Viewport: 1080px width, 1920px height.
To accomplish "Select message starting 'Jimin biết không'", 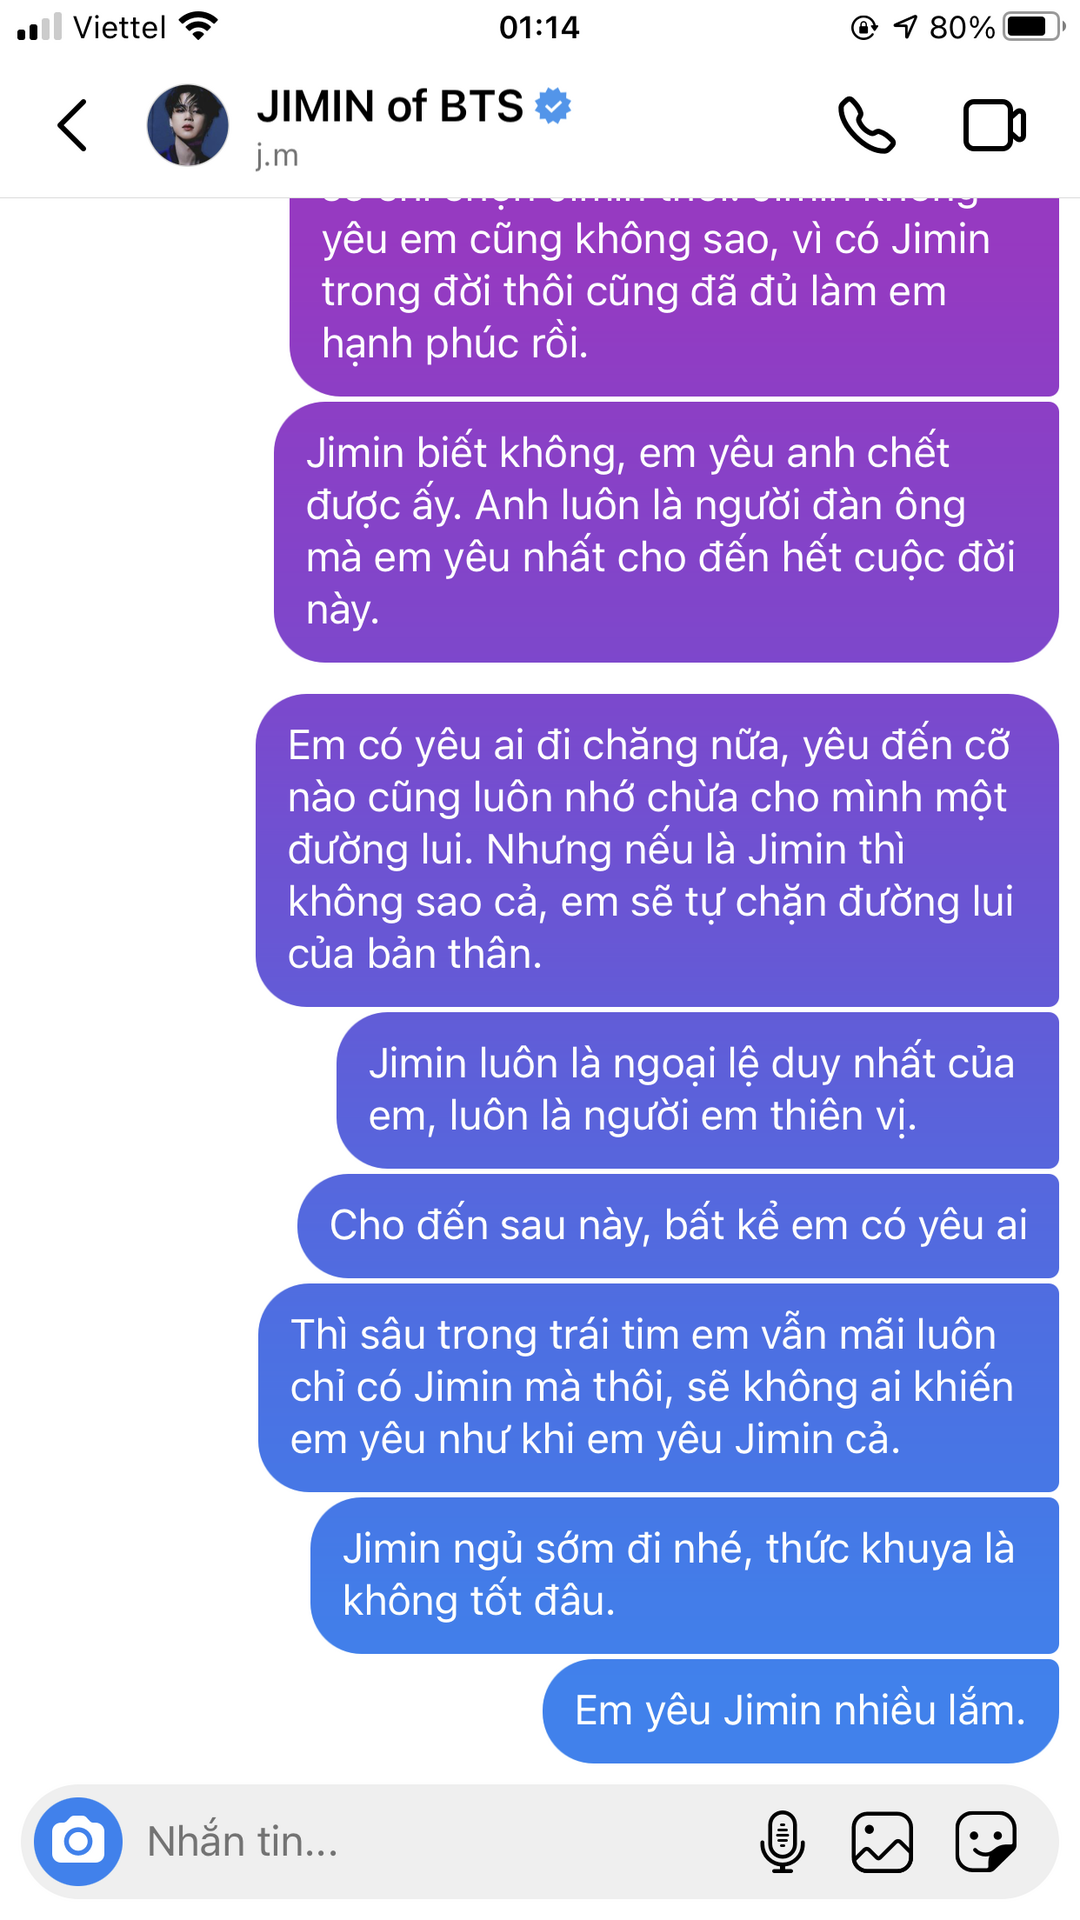I will tap(666, 532).
